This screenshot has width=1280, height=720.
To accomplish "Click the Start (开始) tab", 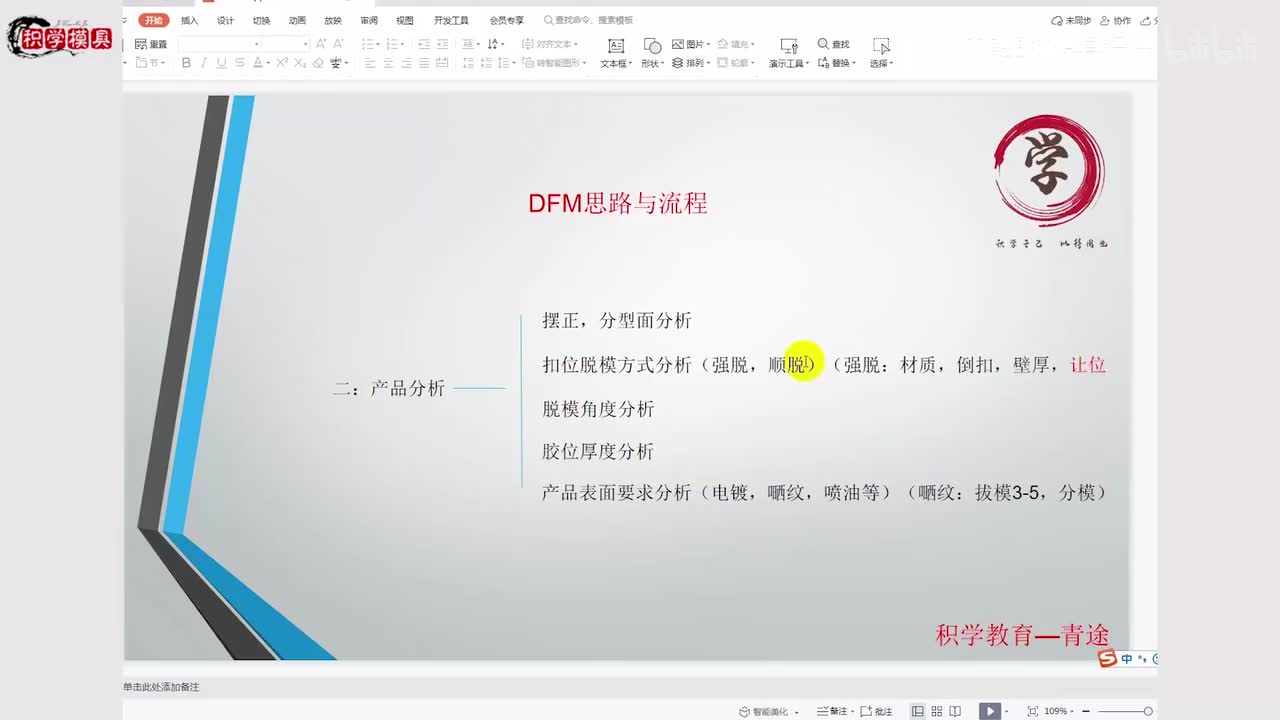I will coord(153,20).
